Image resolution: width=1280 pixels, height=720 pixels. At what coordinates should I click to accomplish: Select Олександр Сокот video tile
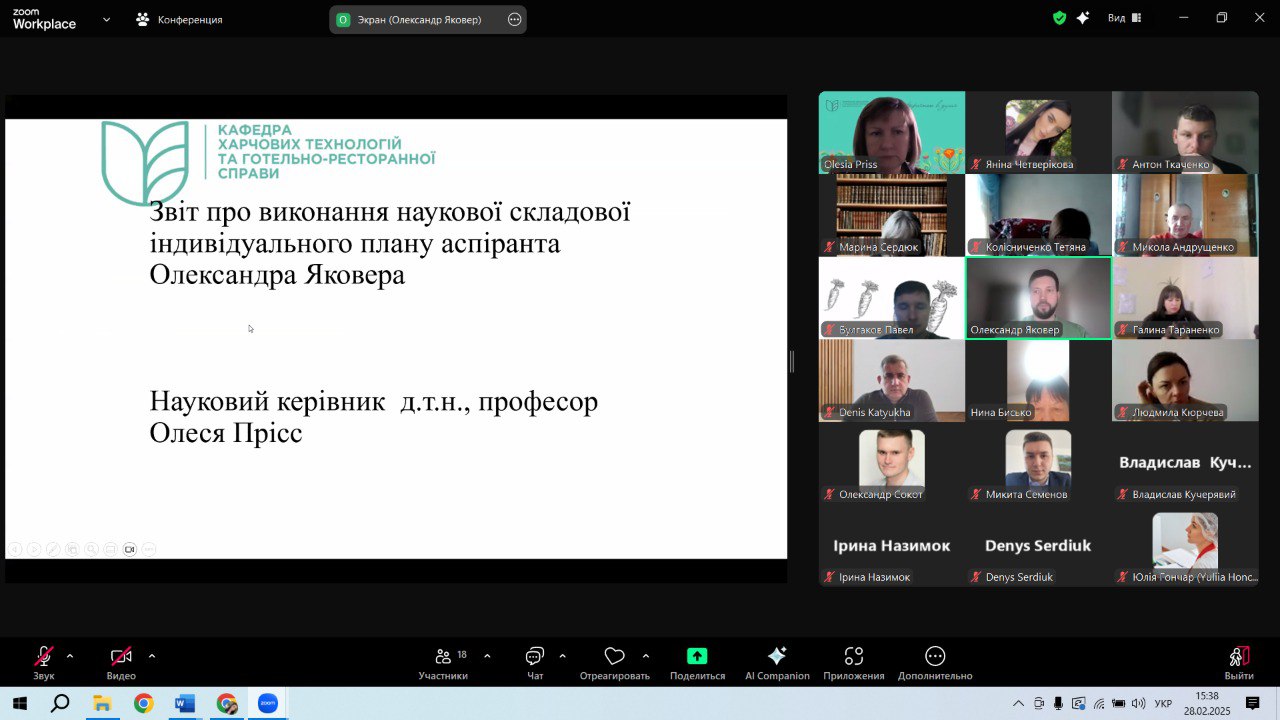tap(892, 463)
